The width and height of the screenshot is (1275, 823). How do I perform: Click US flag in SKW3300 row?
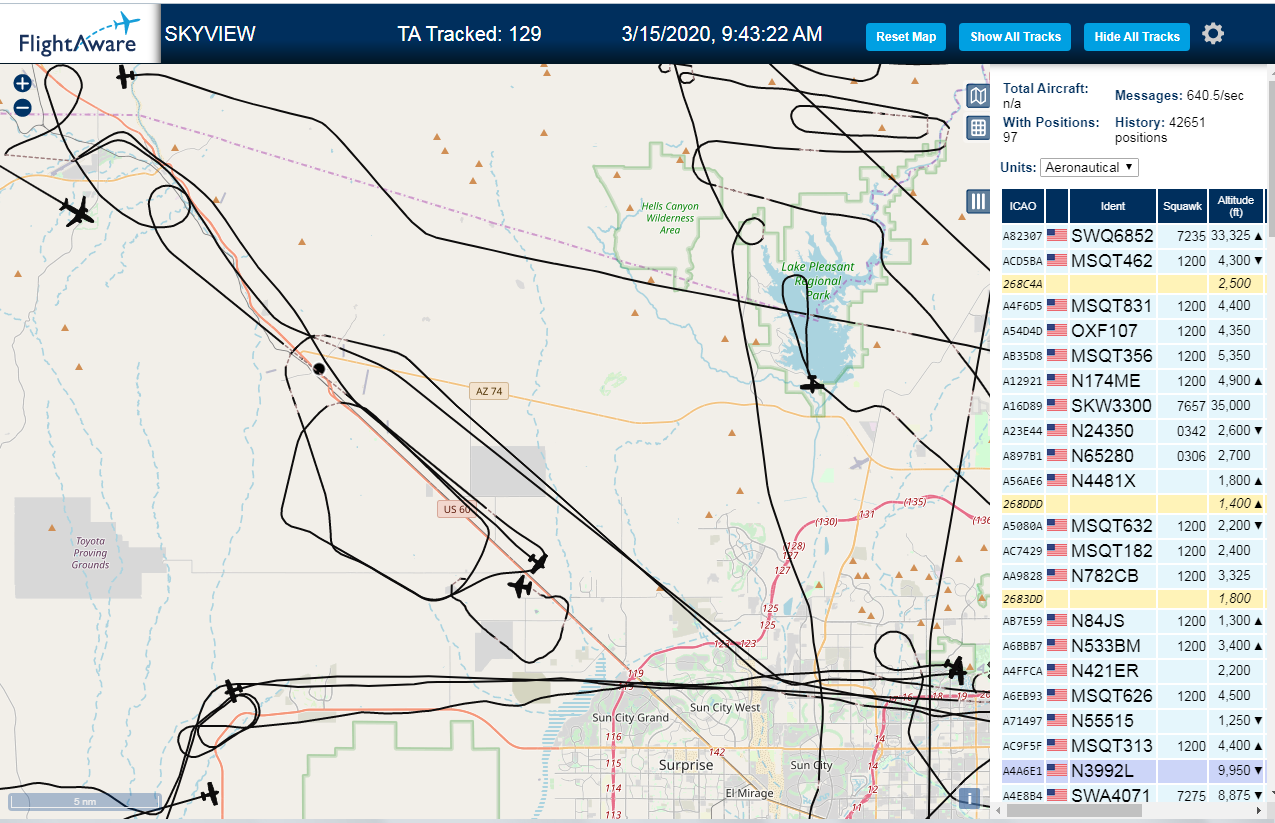1057,405
